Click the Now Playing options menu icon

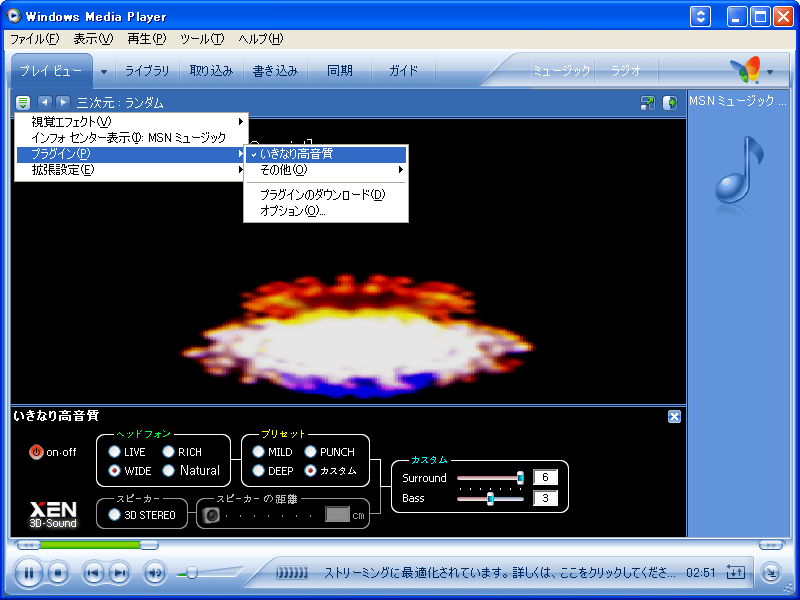click(x=23, y=103)
